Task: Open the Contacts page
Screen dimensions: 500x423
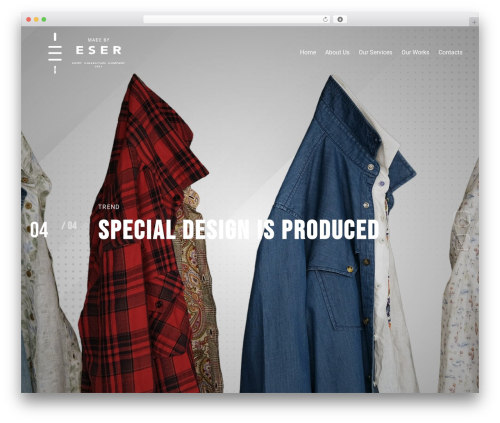Action: 450,52
